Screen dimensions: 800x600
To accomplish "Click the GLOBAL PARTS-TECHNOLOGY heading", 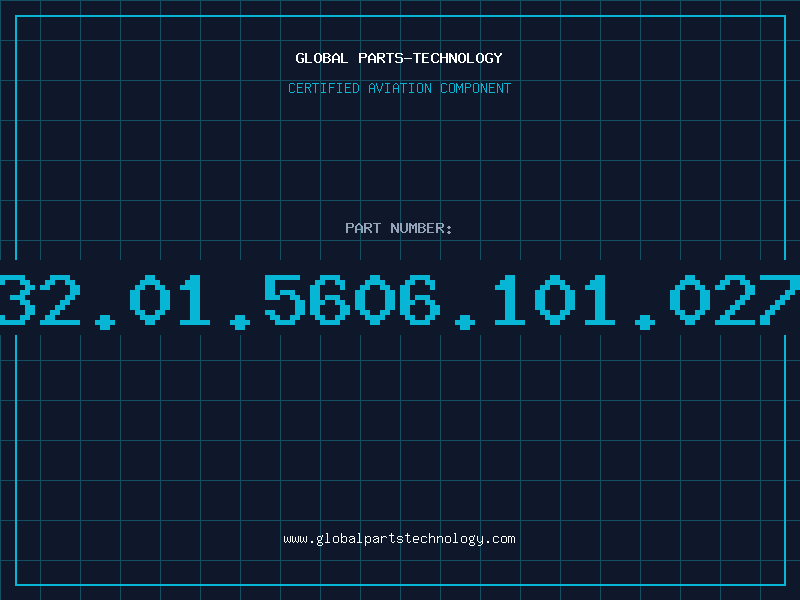I will coord(399,58).
